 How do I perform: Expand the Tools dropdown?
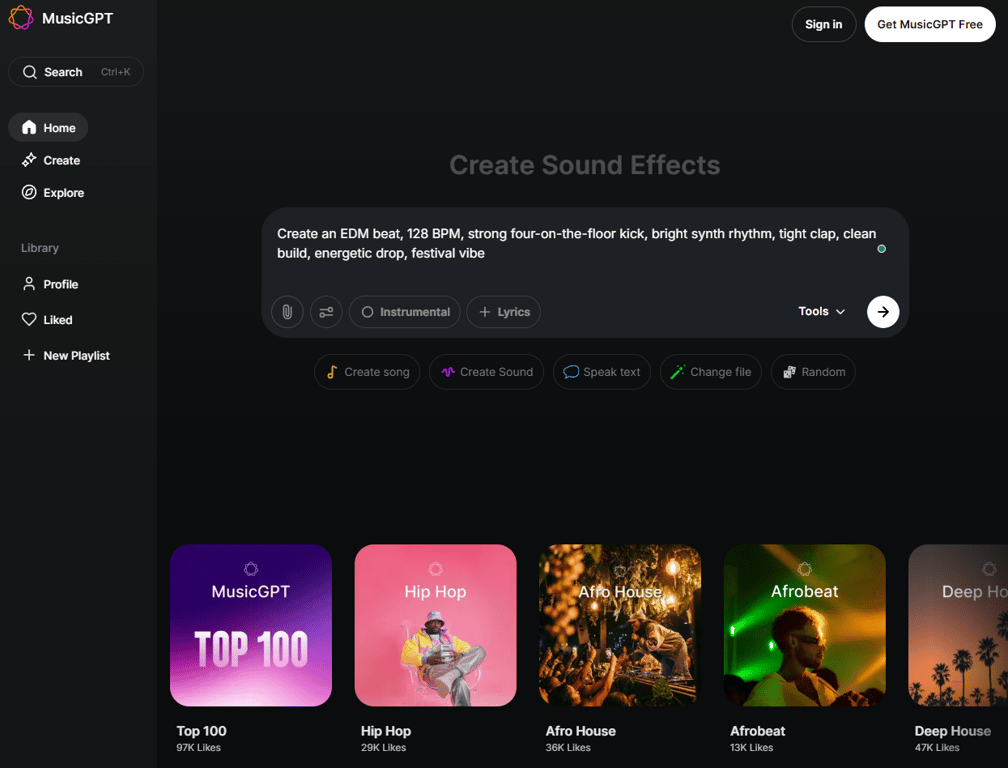point(822,311)
